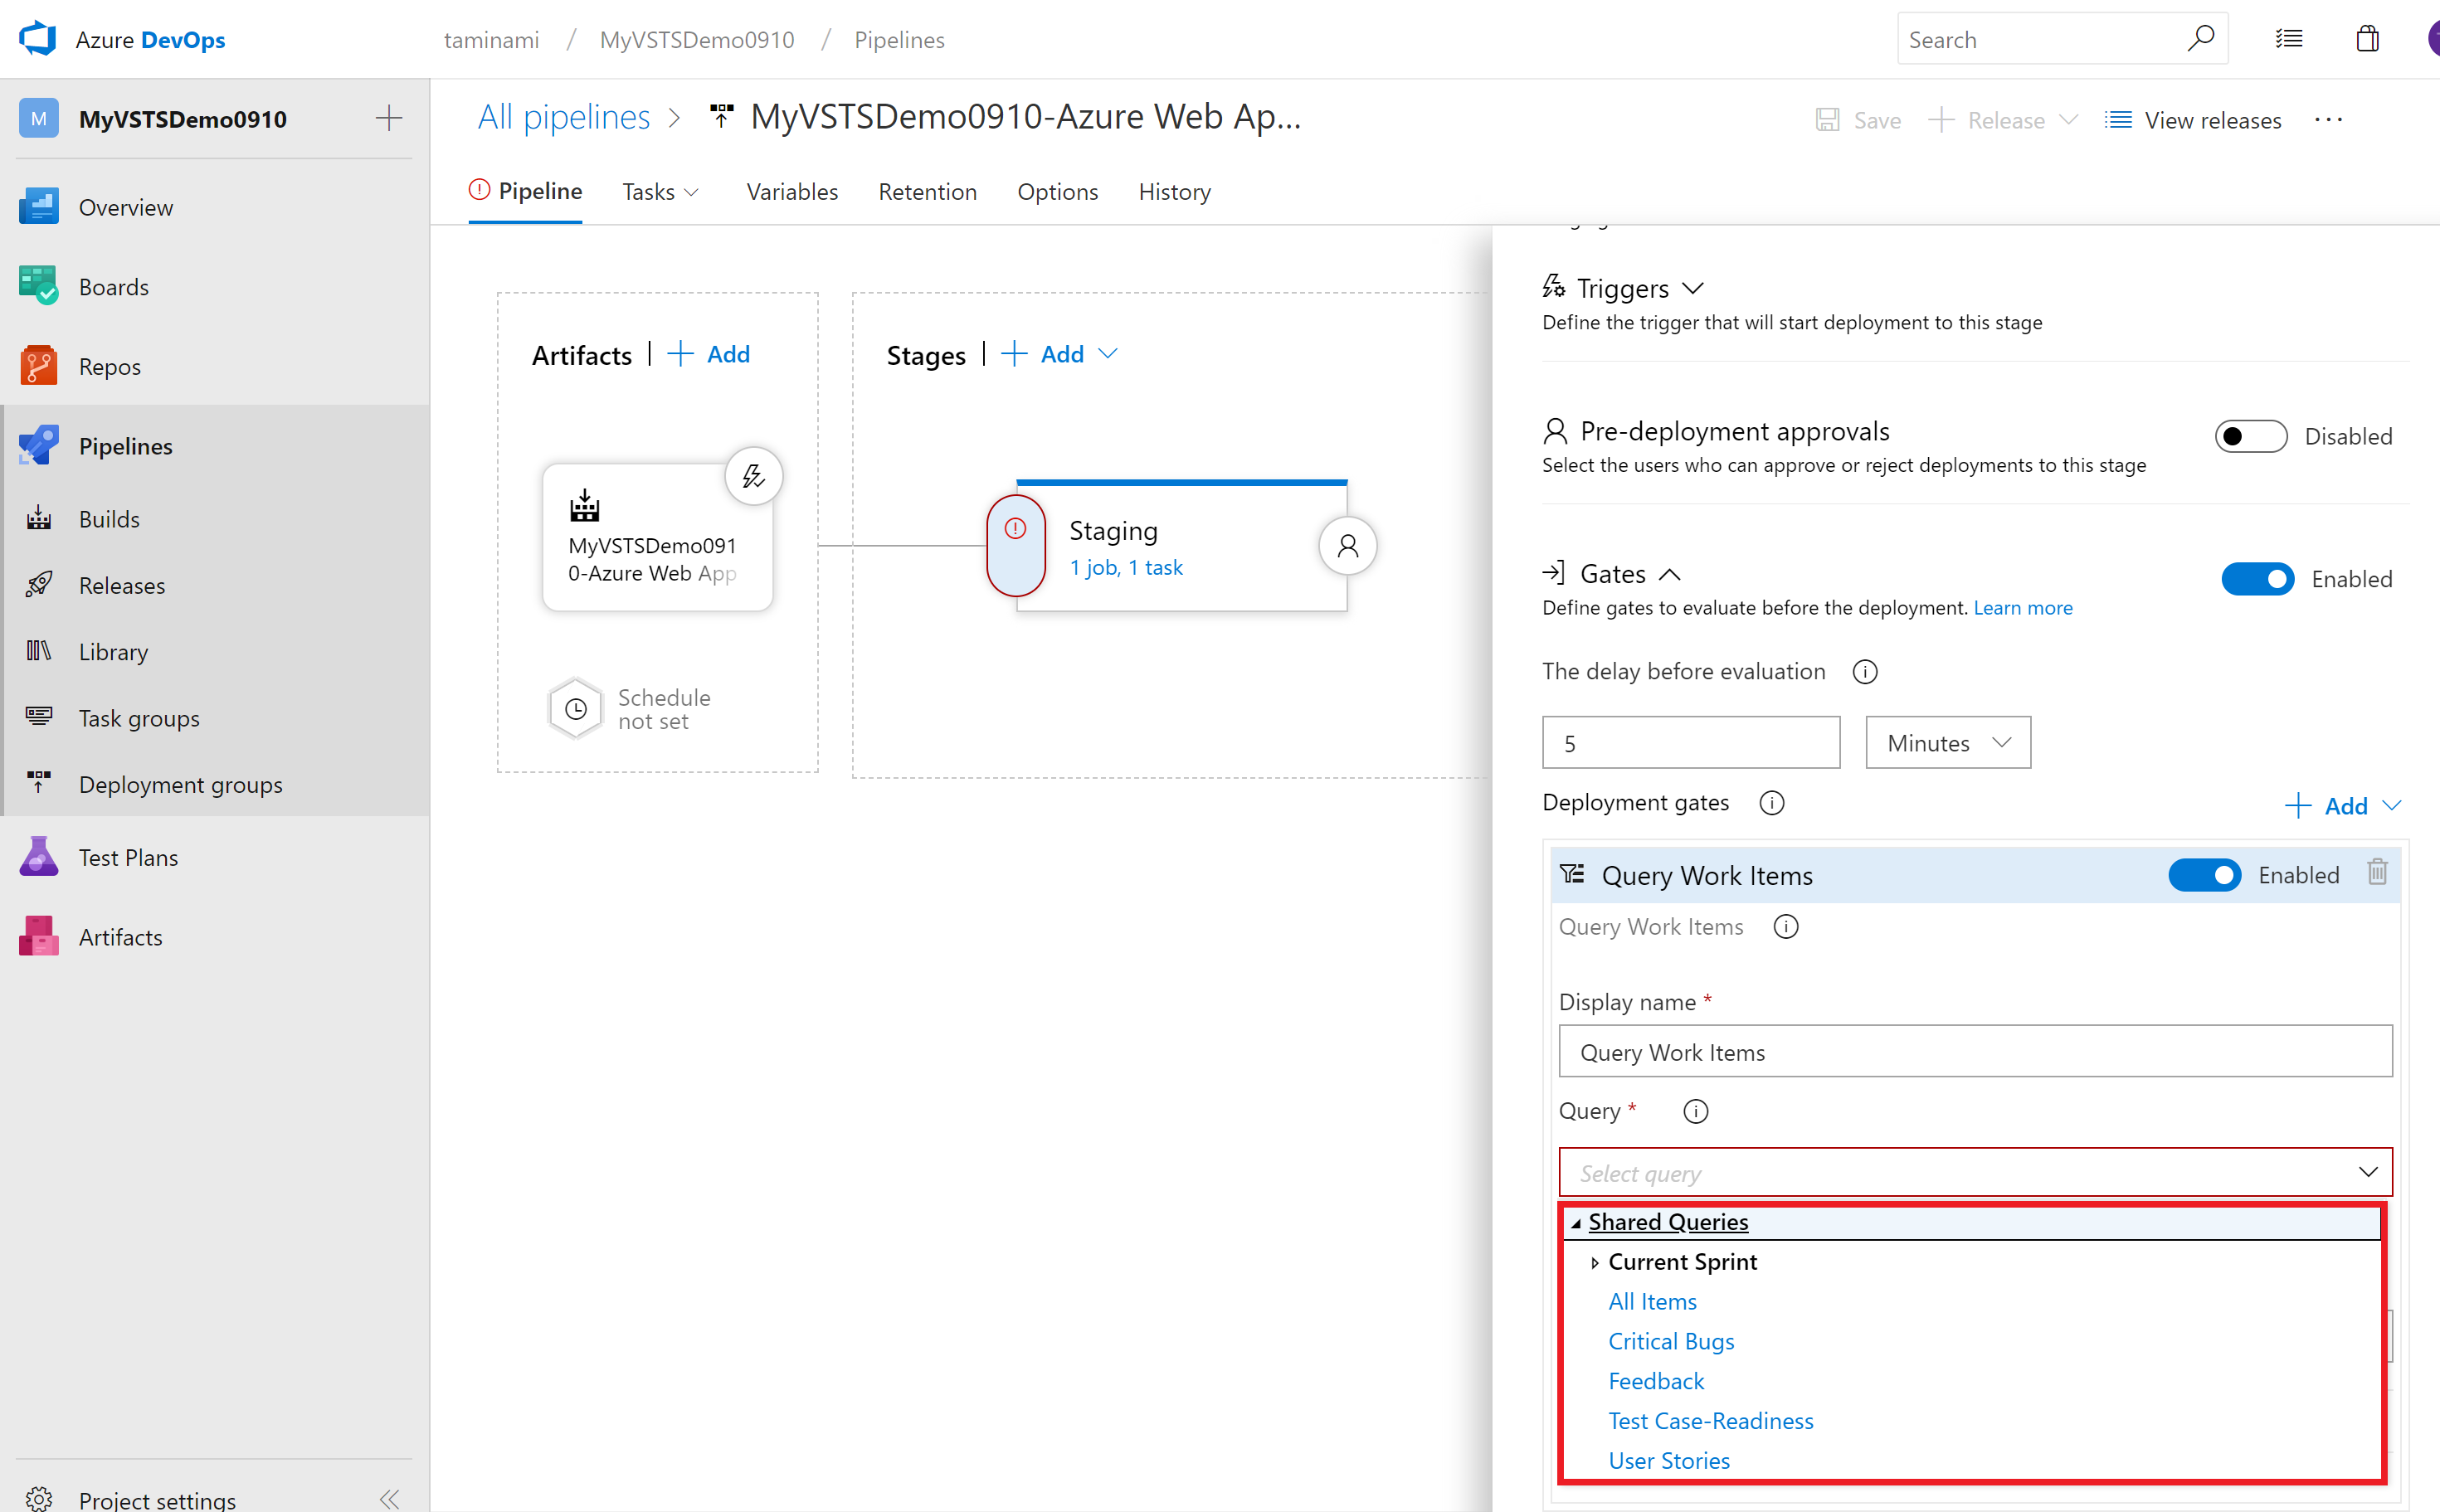This screenshot has width=2440, height=1512.
Task: Disable the Query Work Items gate toggle
Action: pos(2204,875)
